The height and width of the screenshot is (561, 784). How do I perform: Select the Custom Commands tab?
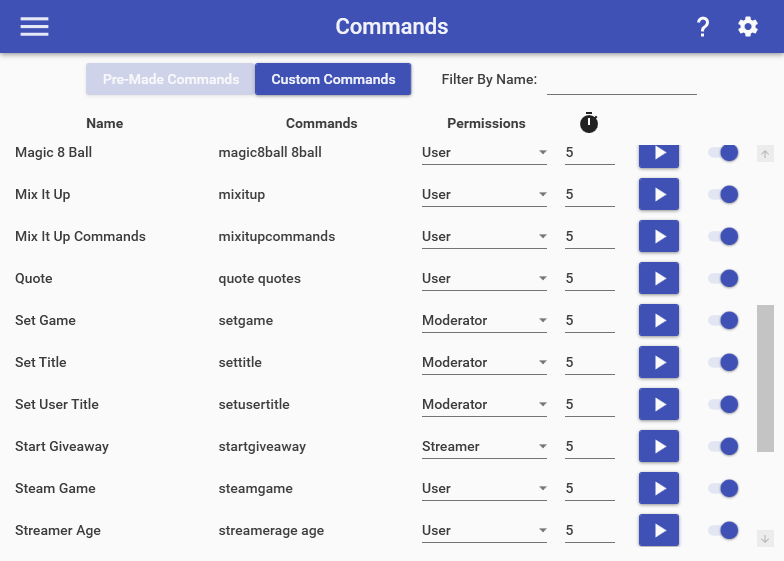pyautogui.click(x=333, y=79)
